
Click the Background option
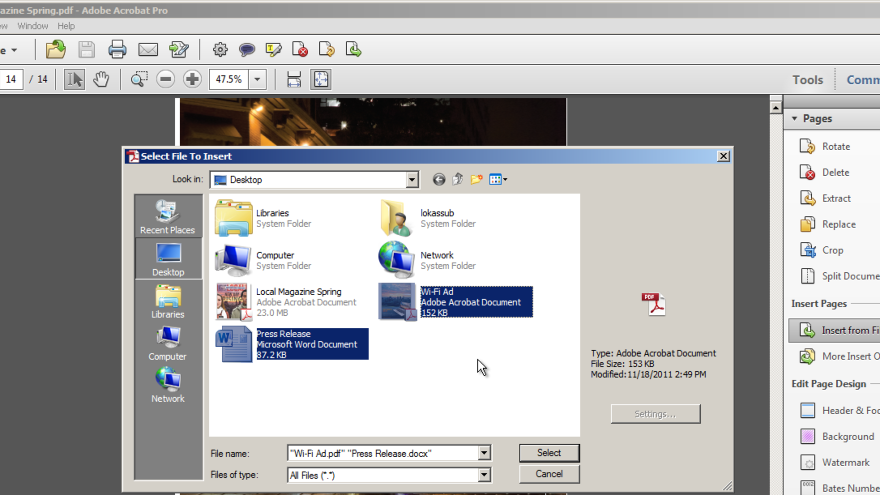click(837, 436)
